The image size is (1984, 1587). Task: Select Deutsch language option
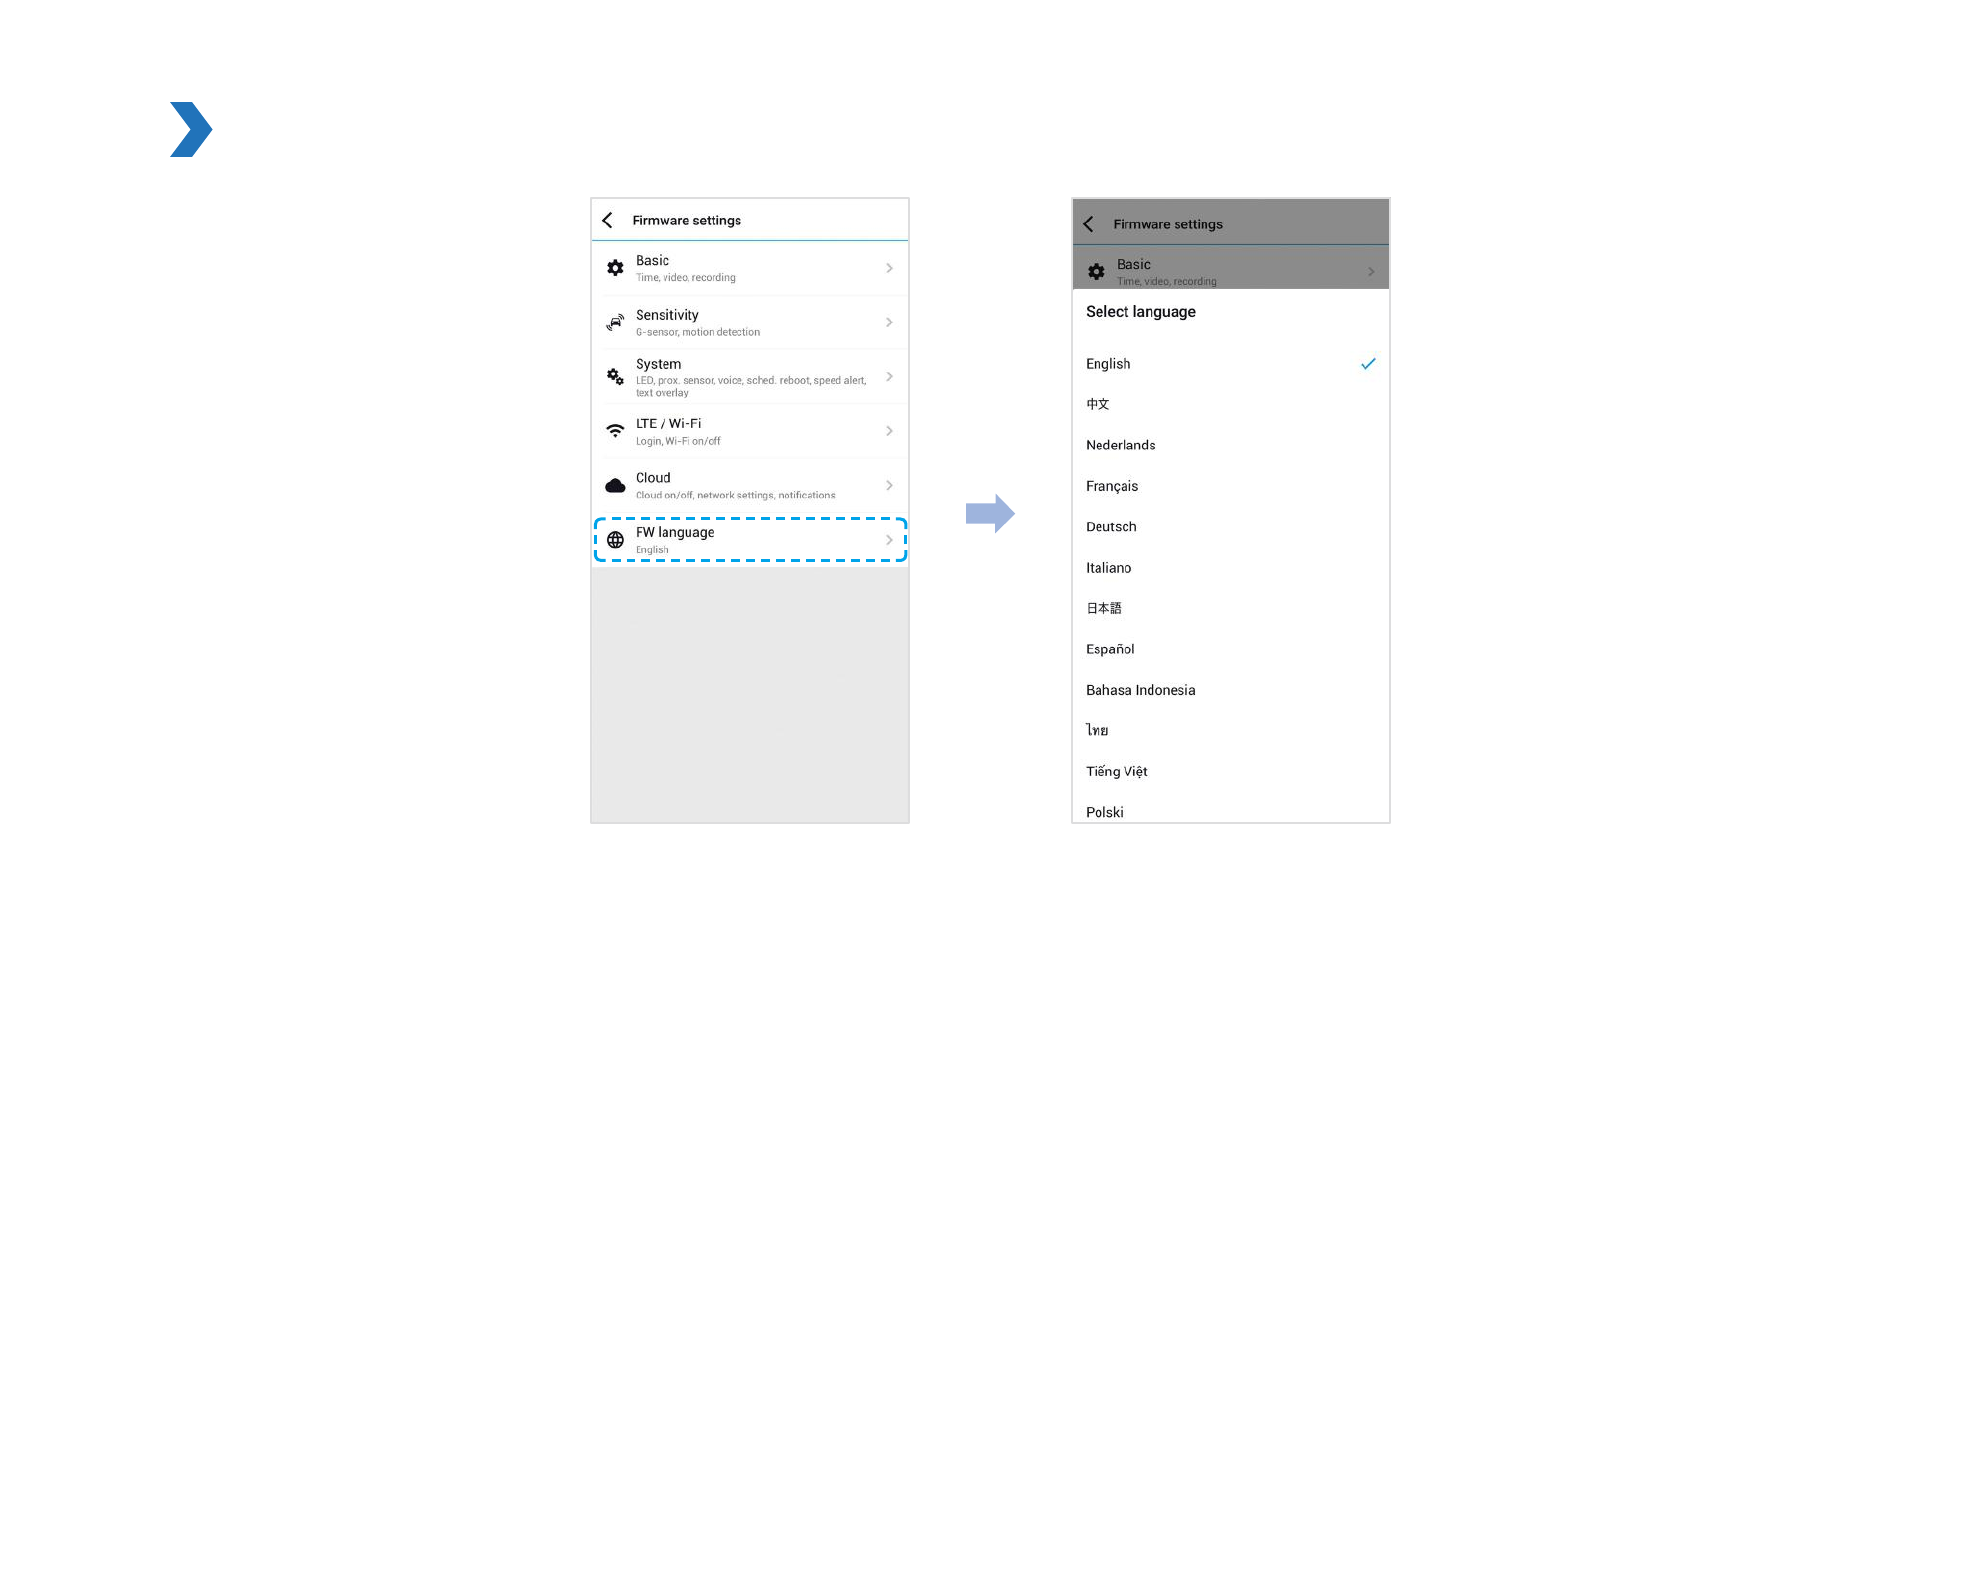1231,527
